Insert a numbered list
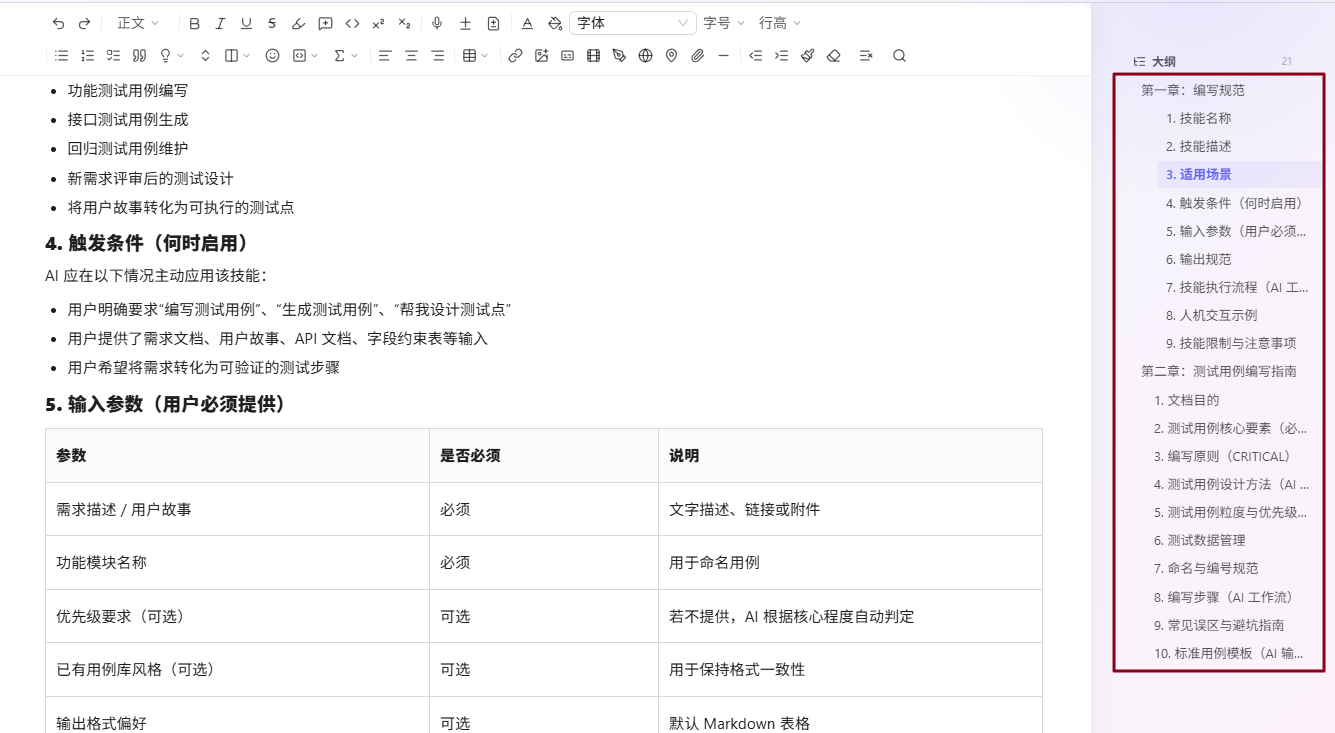Viewport: 1335px width, 733px height. [x=87, y=56]
